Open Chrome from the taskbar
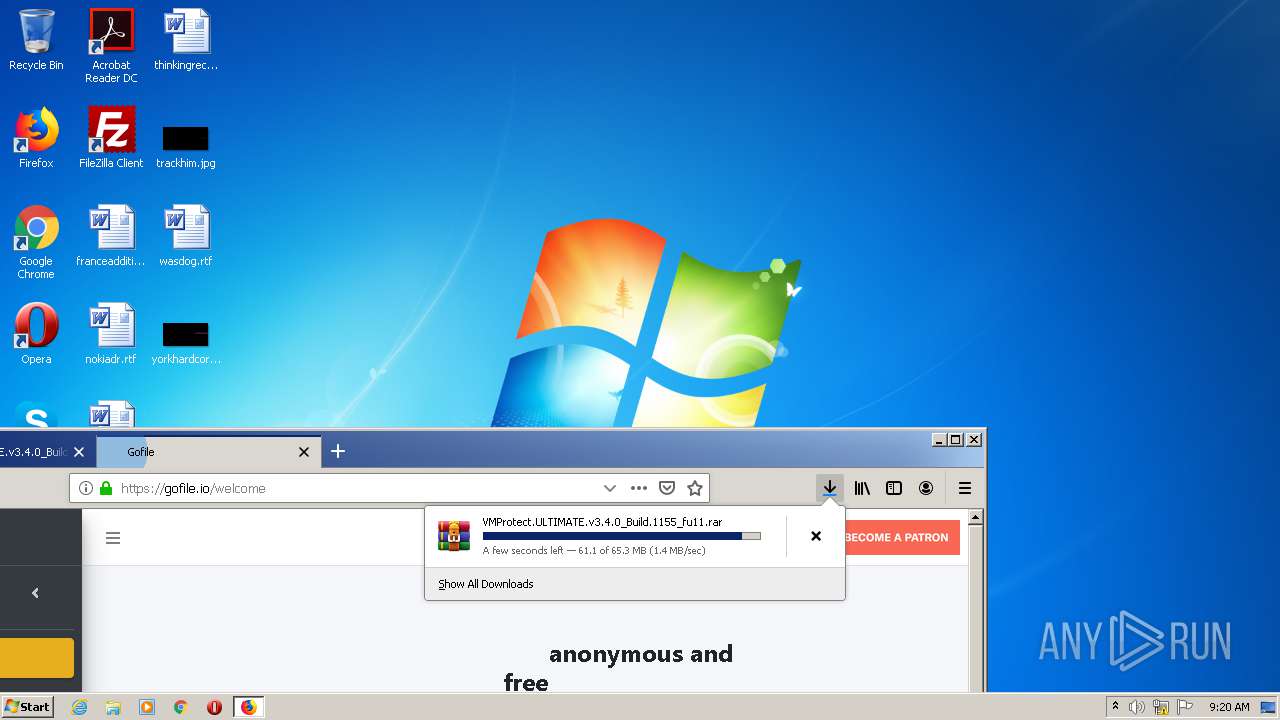 [181, 707]
